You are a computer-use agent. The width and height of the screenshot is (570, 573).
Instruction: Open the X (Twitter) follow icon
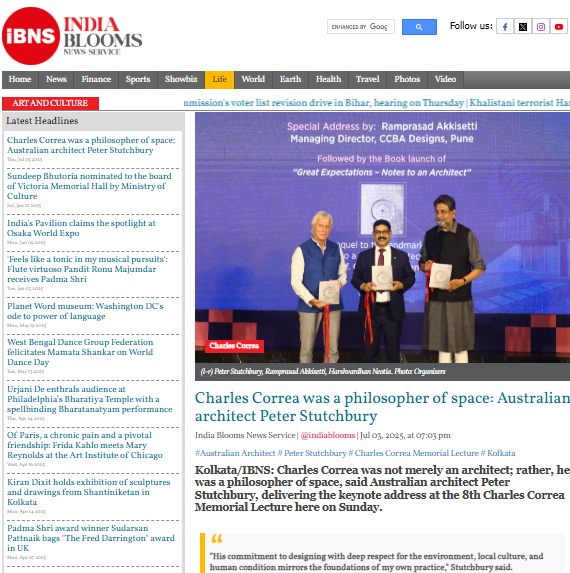tap(523, 27)
